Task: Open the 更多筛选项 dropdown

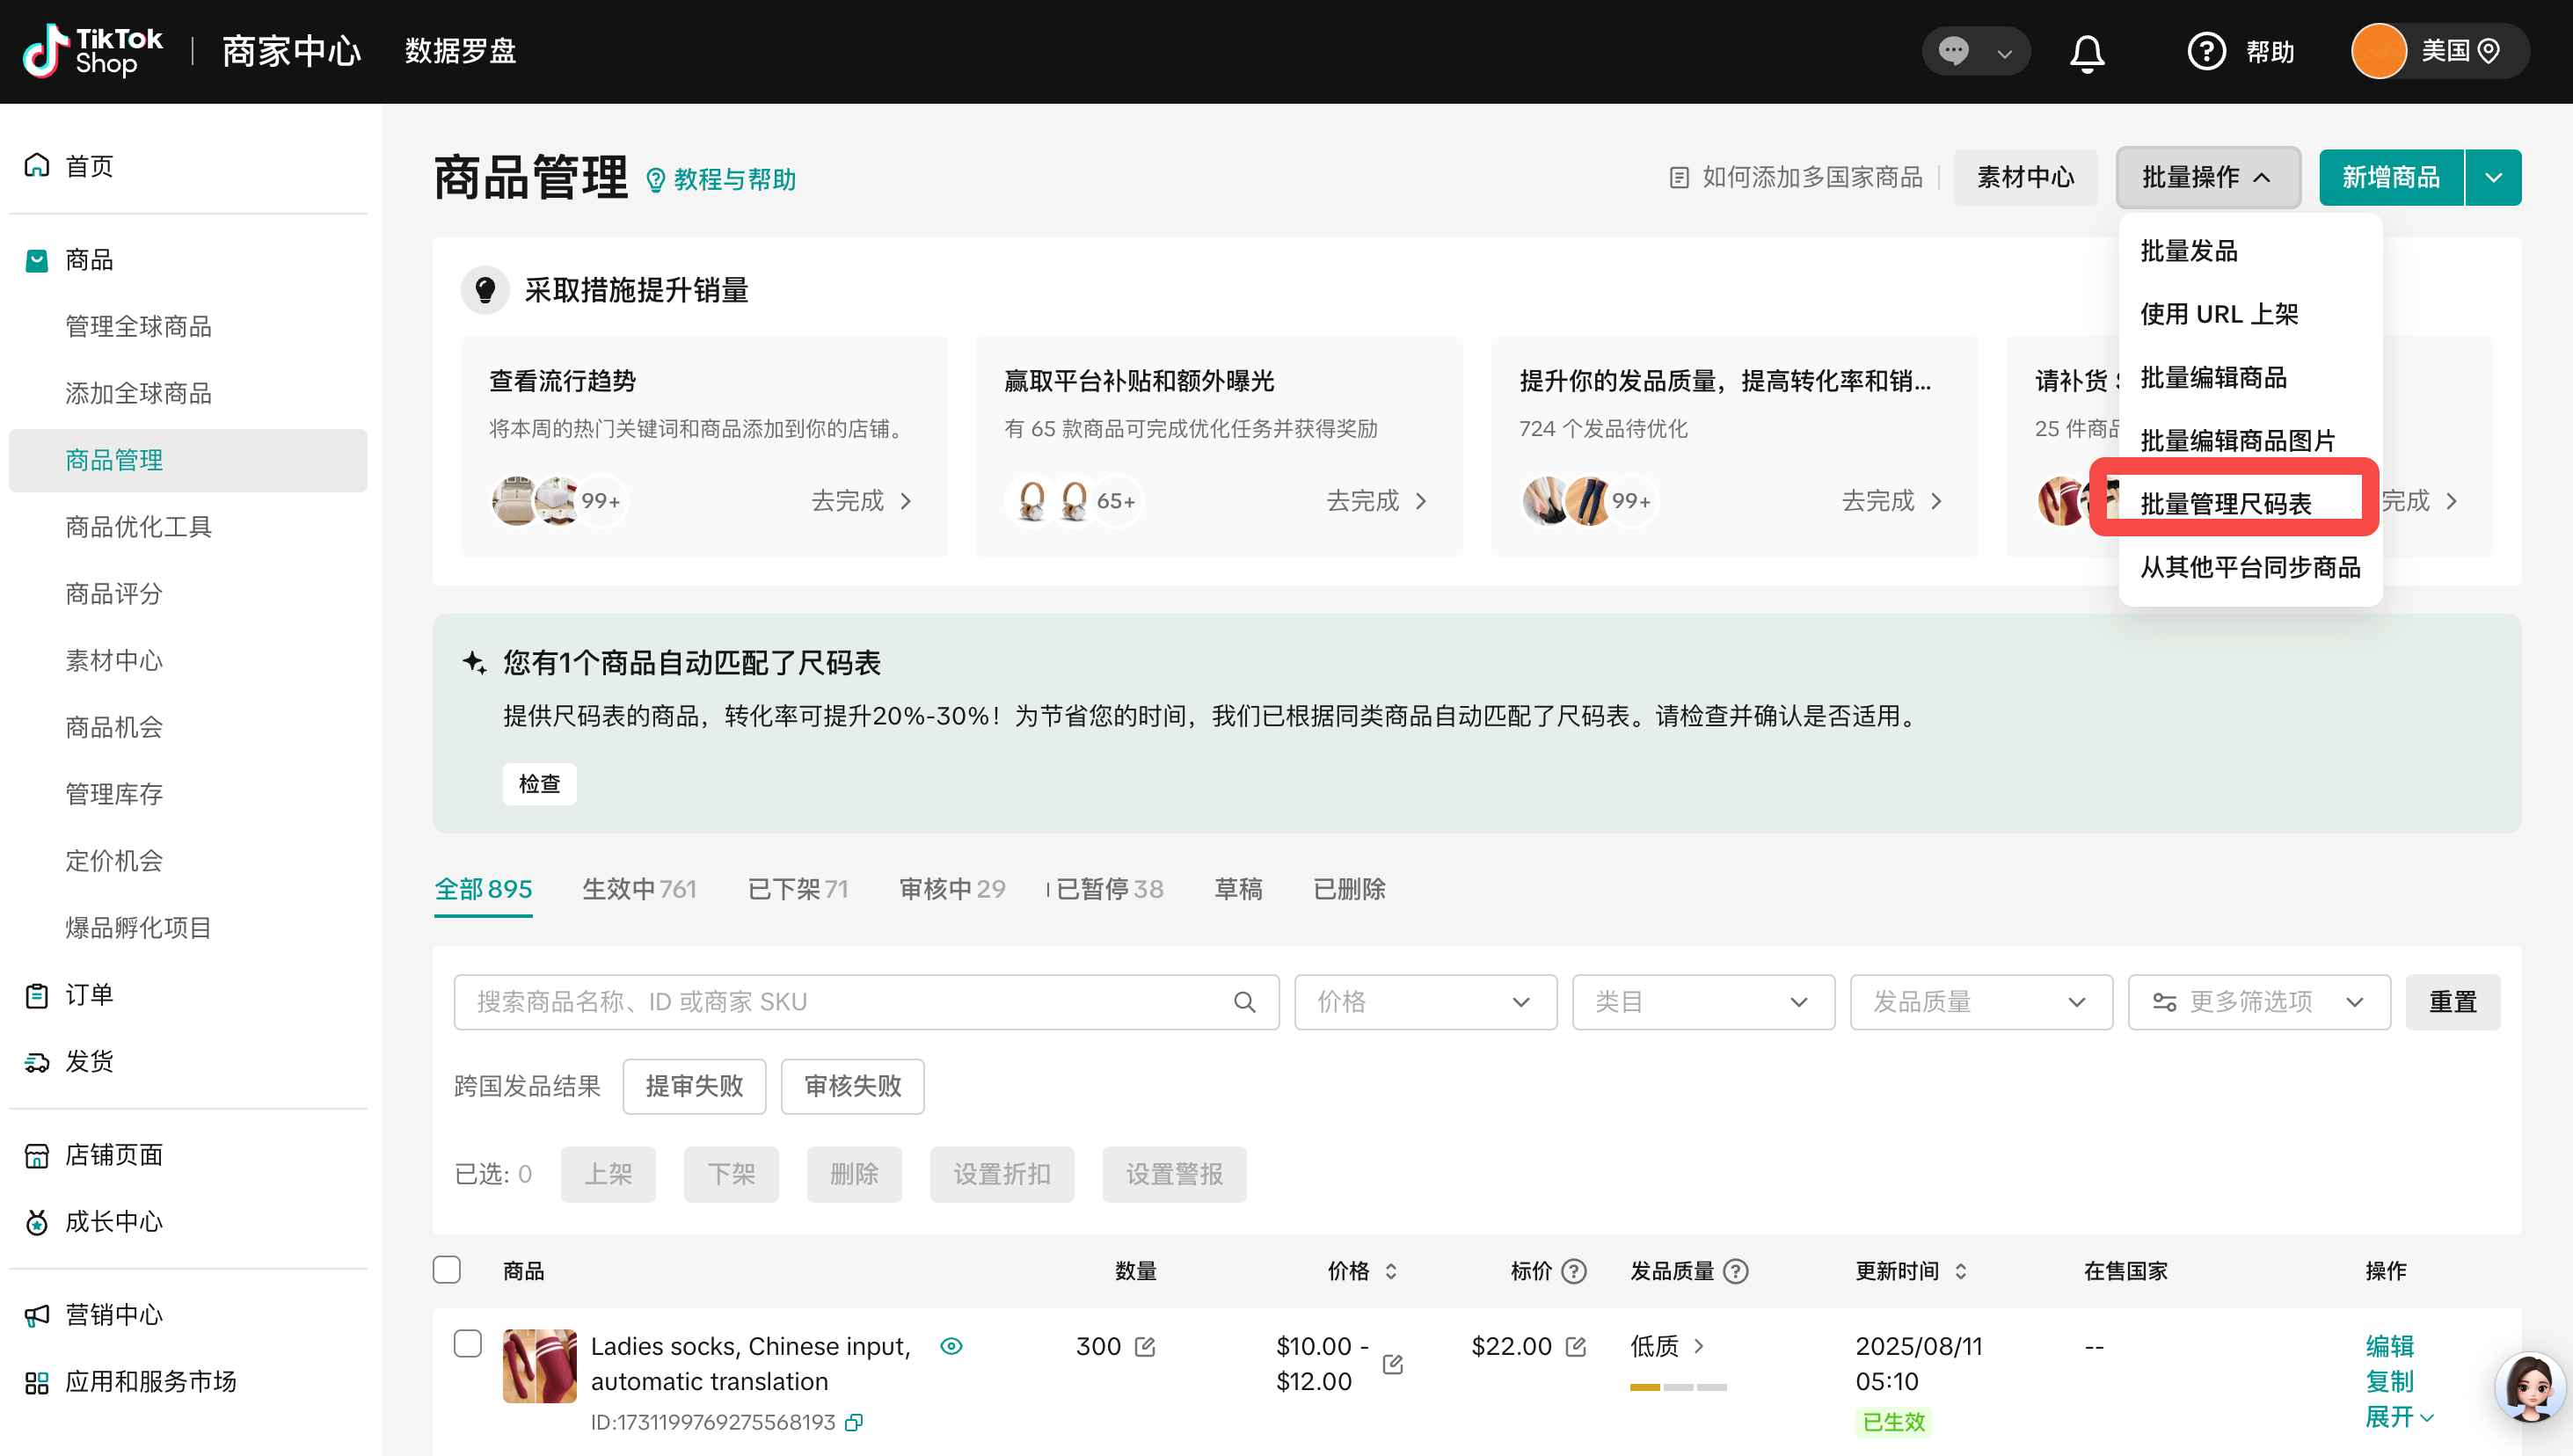Action: 2258,1002
